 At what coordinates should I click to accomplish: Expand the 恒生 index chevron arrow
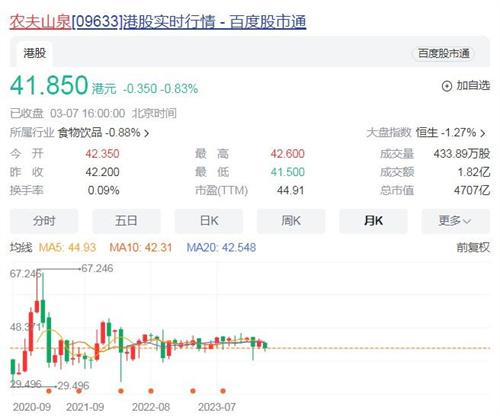tap(482, 133)
